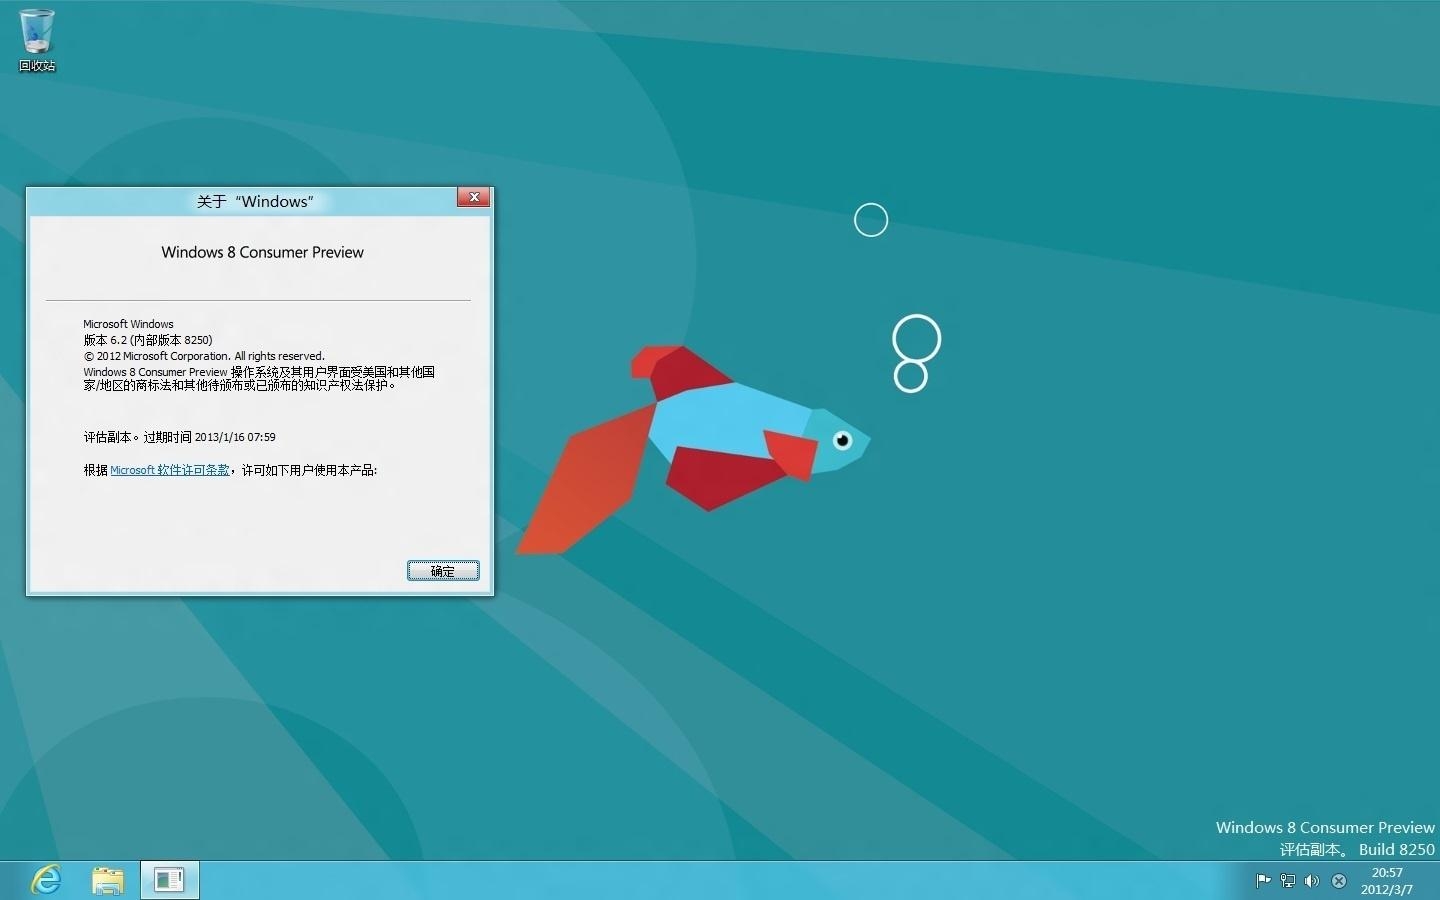Click the About Windows taskbar button
Screen dimensions: 1440x900
pyautogui.click(x=169, y=880)
